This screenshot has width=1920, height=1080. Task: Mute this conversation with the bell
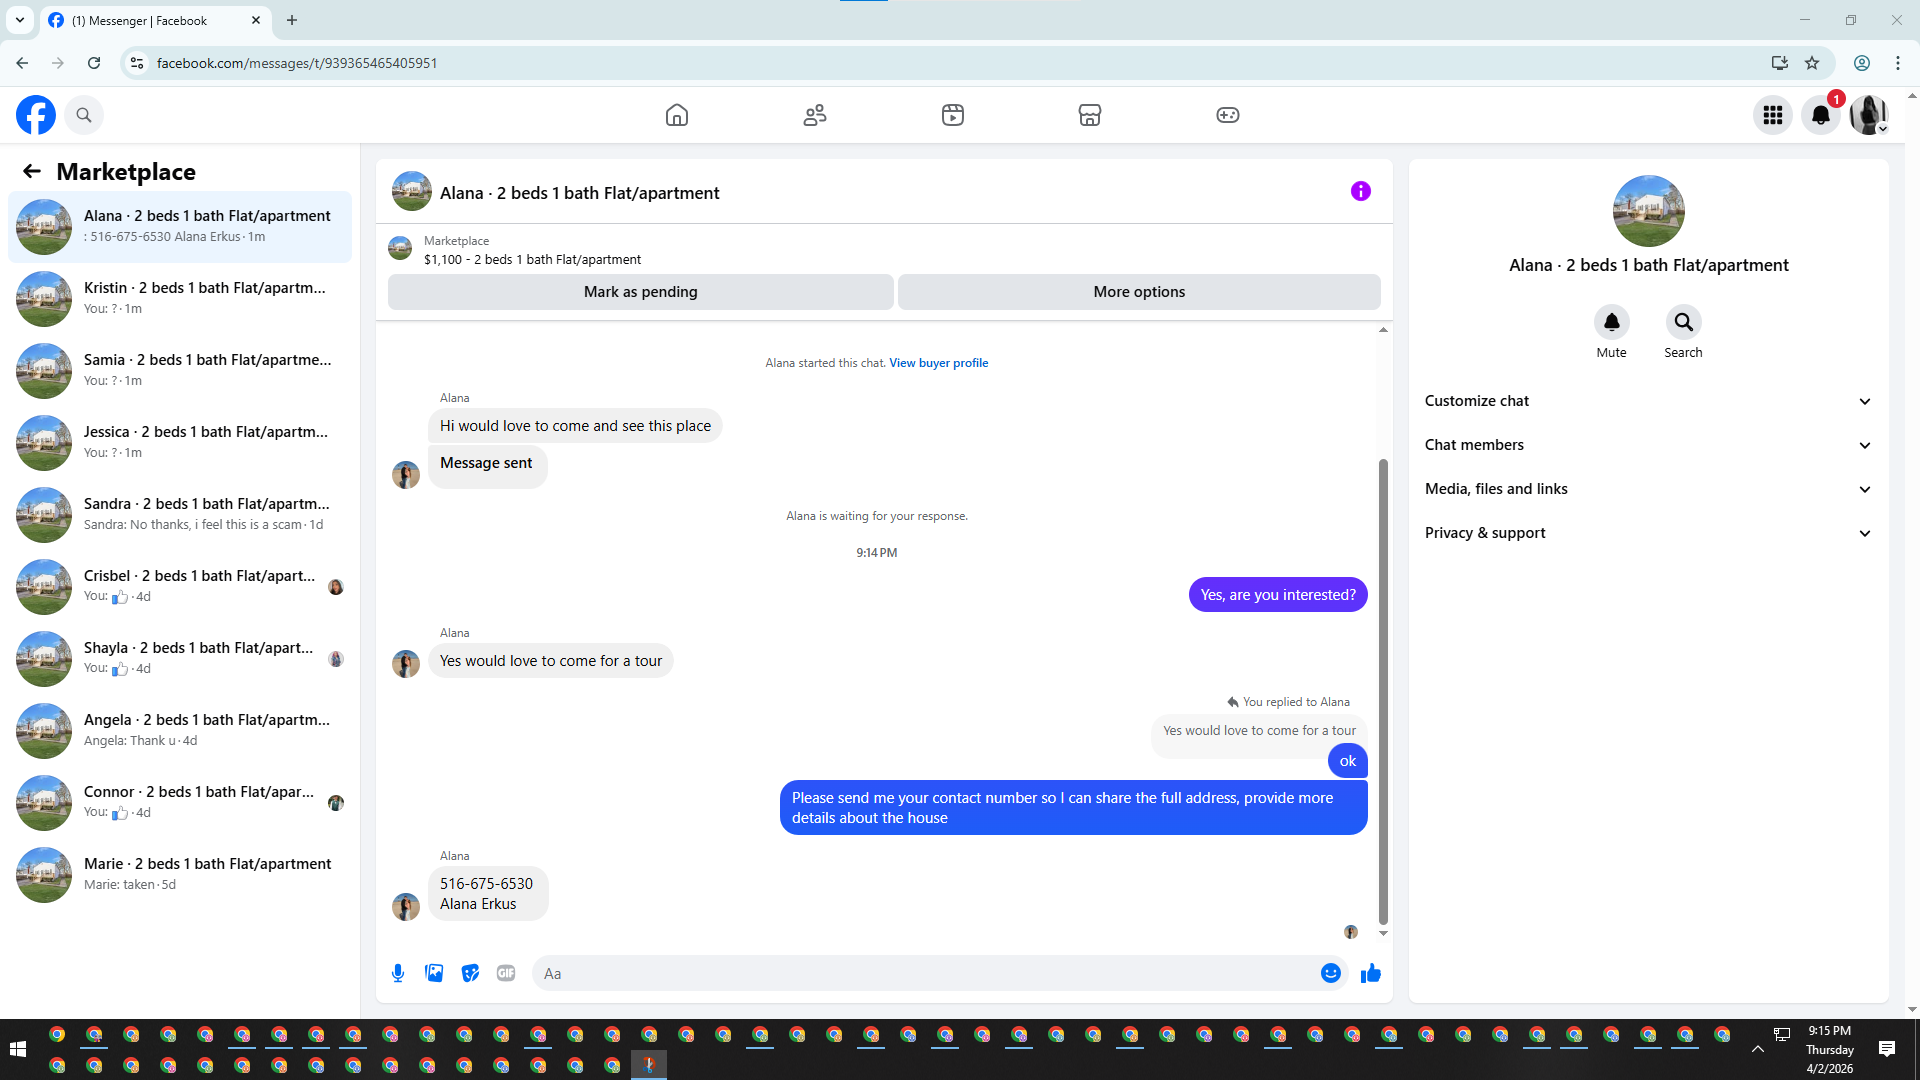pos(1612,322)
